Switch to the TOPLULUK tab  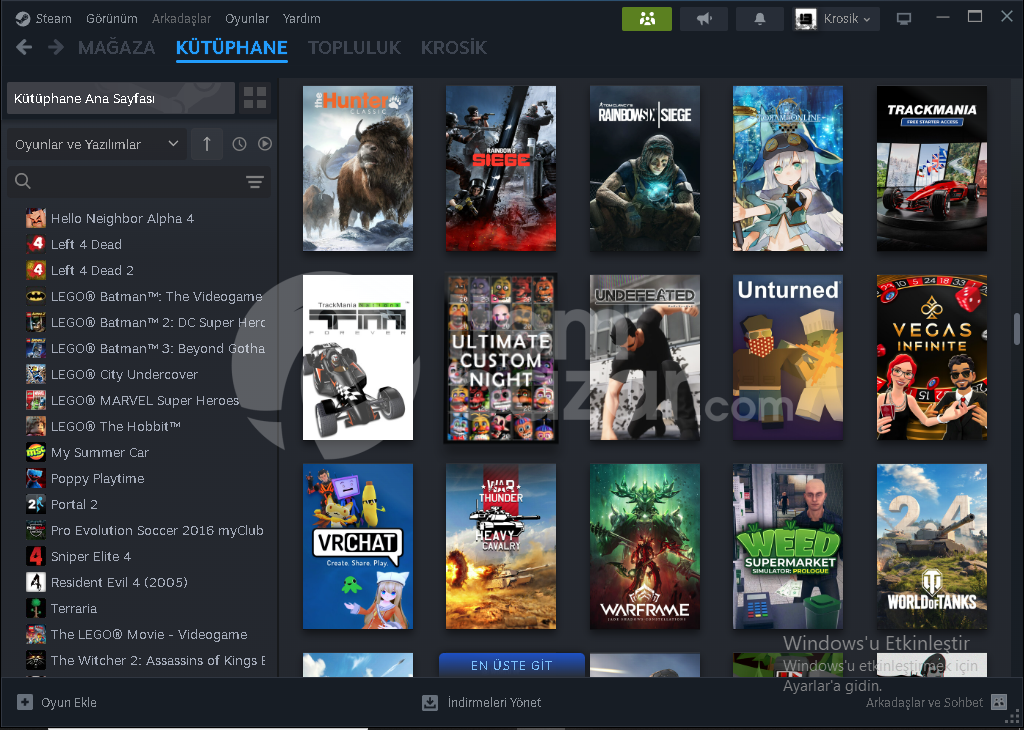(354, 48)
